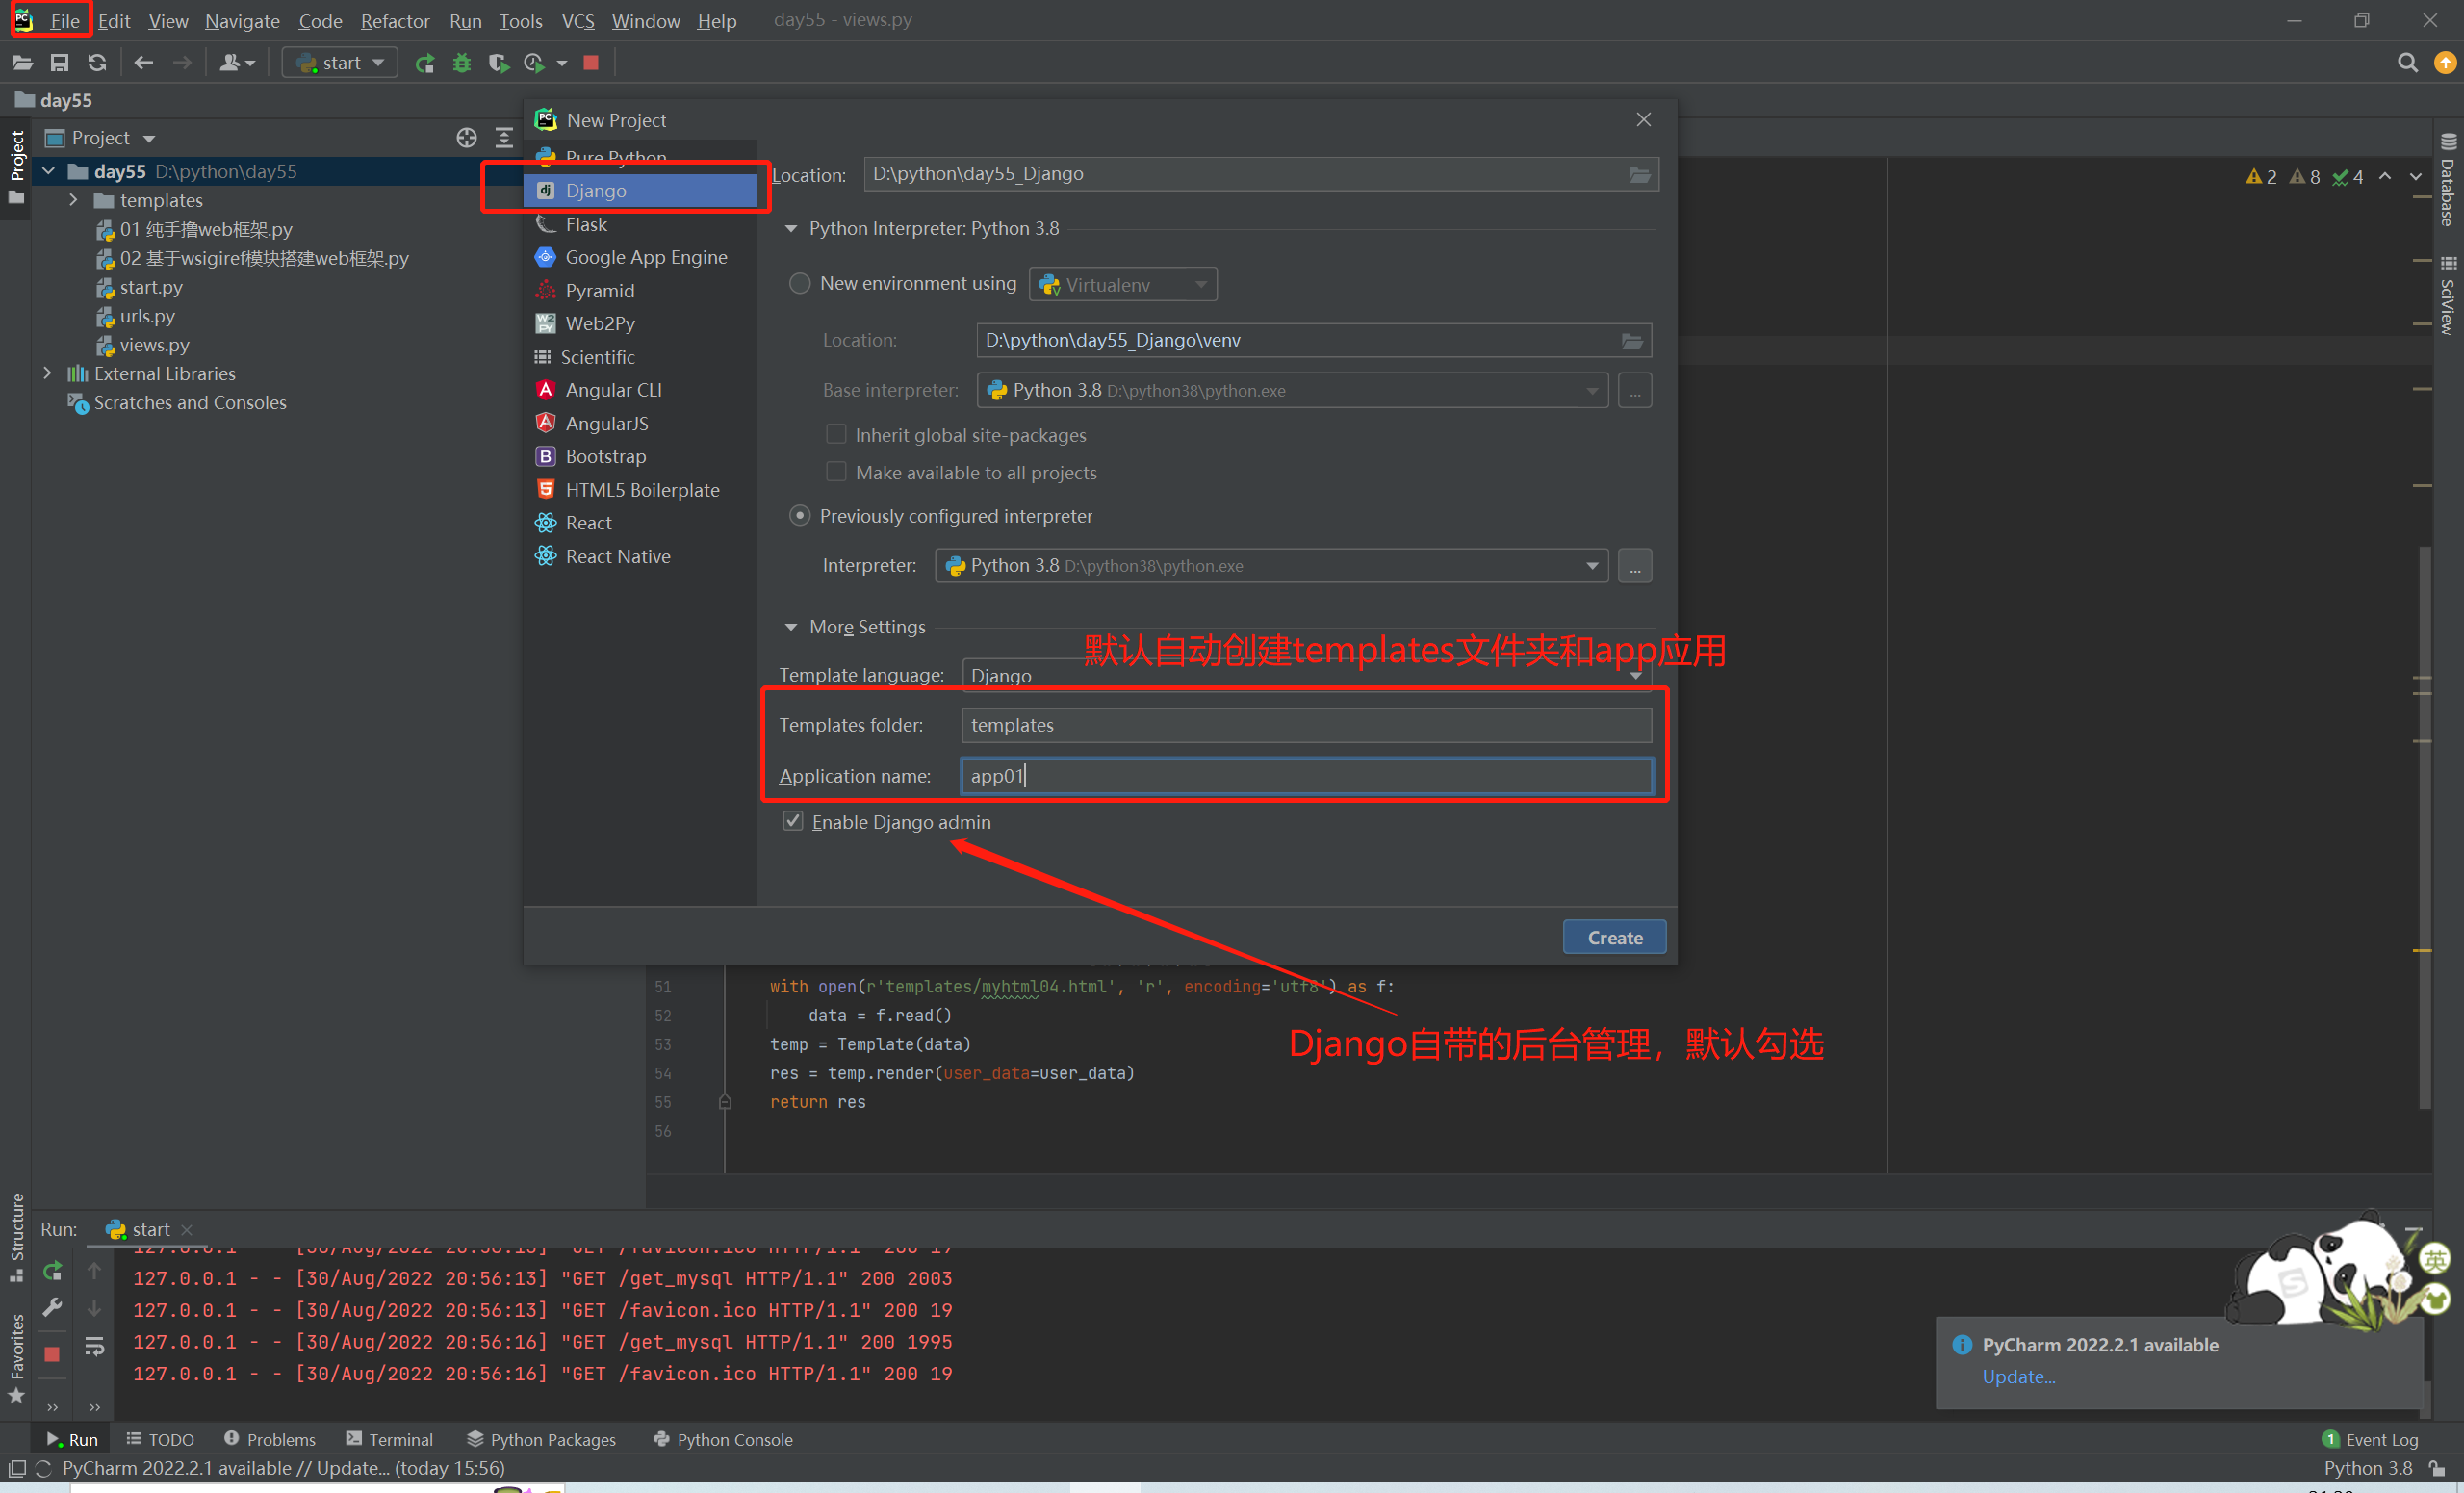Collapse the More Settings section
The height and width of the screenshot is (1493, 2464).
point(791,627)
